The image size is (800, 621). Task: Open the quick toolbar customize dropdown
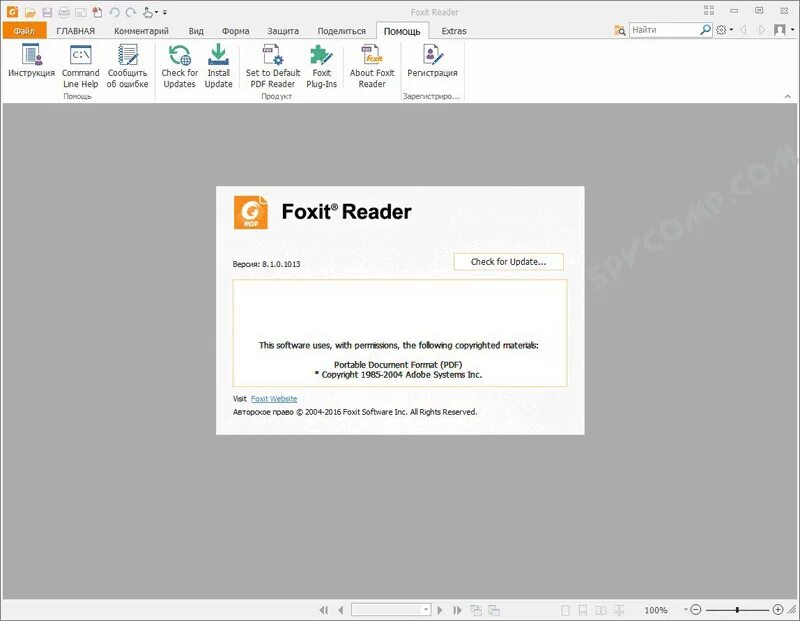tap(164, 12)
